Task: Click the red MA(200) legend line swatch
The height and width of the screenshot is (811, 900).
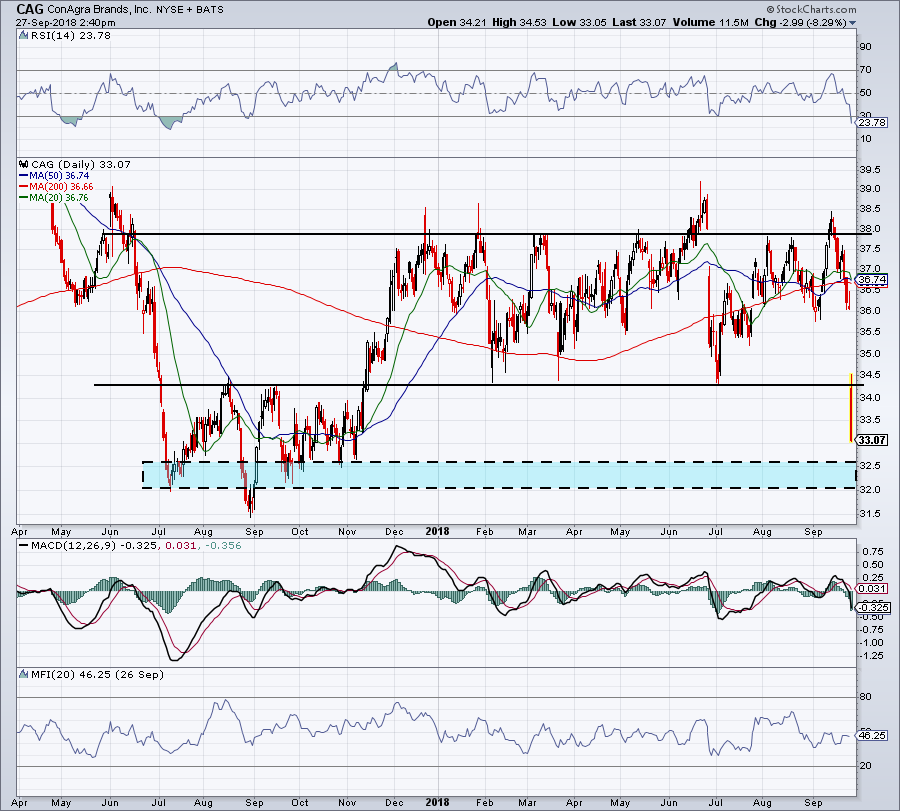Action: click(24, 187)
